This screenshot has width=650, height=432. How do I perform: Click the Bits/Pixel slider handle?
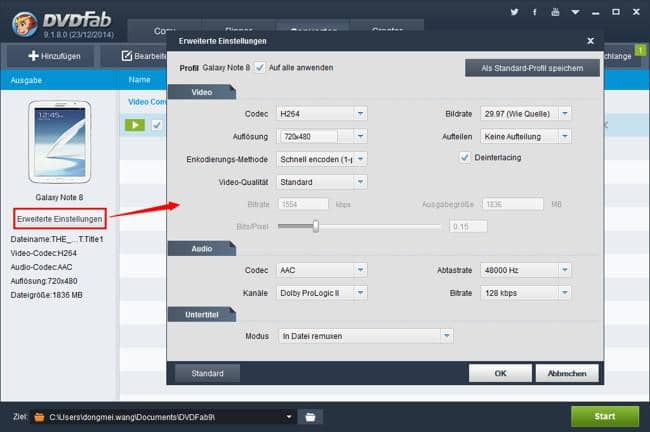click(316, 226)
